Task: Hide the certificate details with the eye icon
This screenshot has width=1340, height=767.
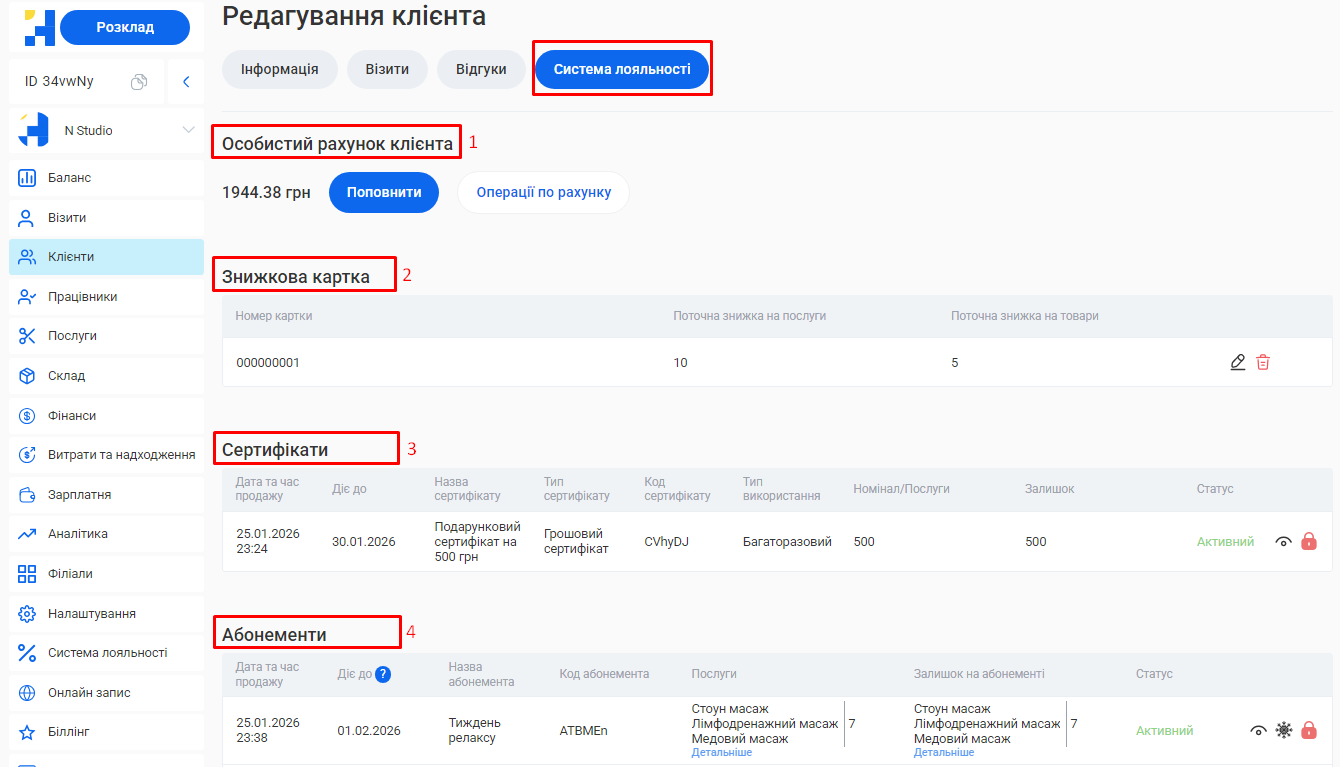Action: [x=1284, y=541]
